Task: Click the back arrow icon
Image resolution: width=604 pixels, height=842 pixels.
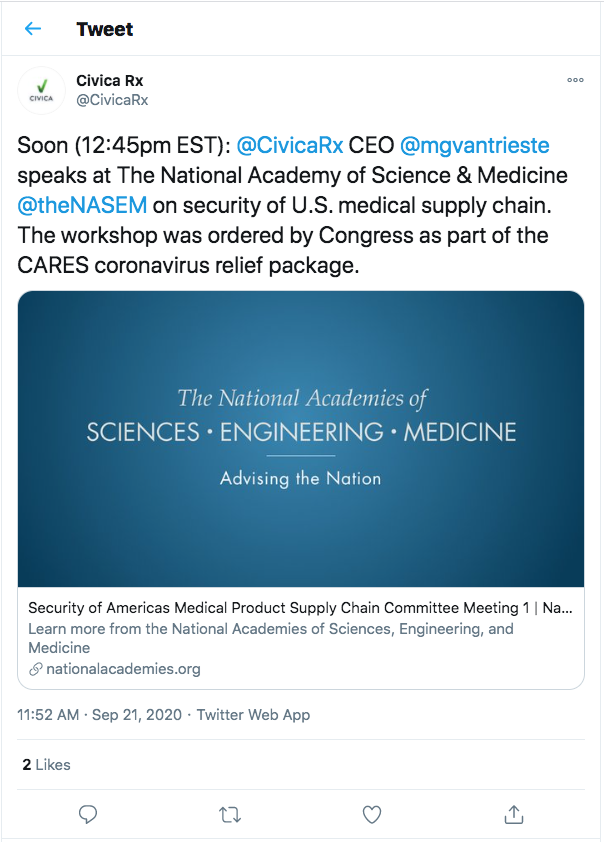Action: (33, 29)
